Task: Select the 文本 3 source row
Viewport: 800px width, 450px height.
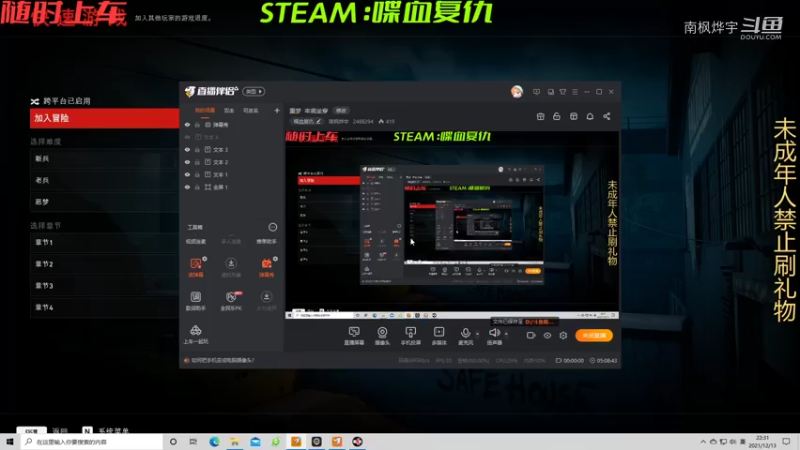Action: pos(232,149)
